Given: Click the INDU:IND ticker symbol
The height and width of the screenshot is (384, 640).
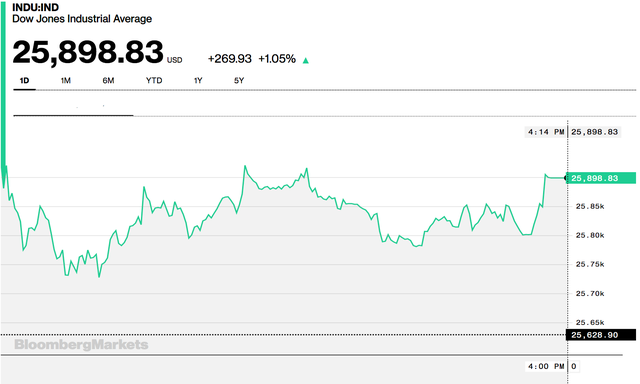Looking at the screenshot, I should (x=36, y=7).
